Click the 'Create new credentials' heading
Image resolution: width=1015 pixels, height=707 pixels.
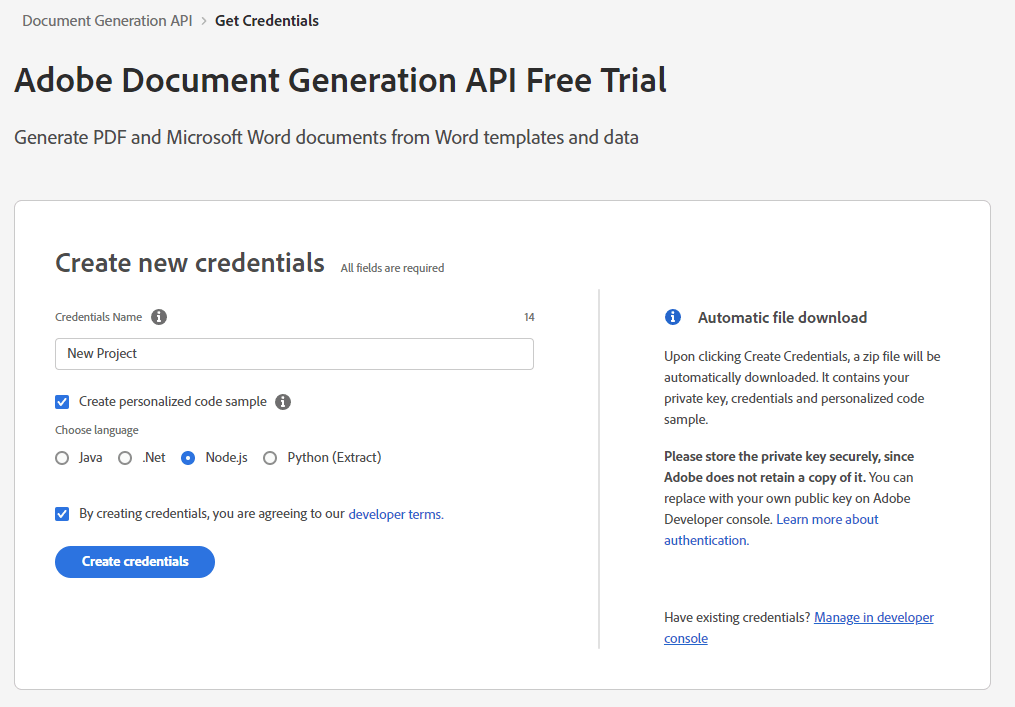click(x=190, y=263)
